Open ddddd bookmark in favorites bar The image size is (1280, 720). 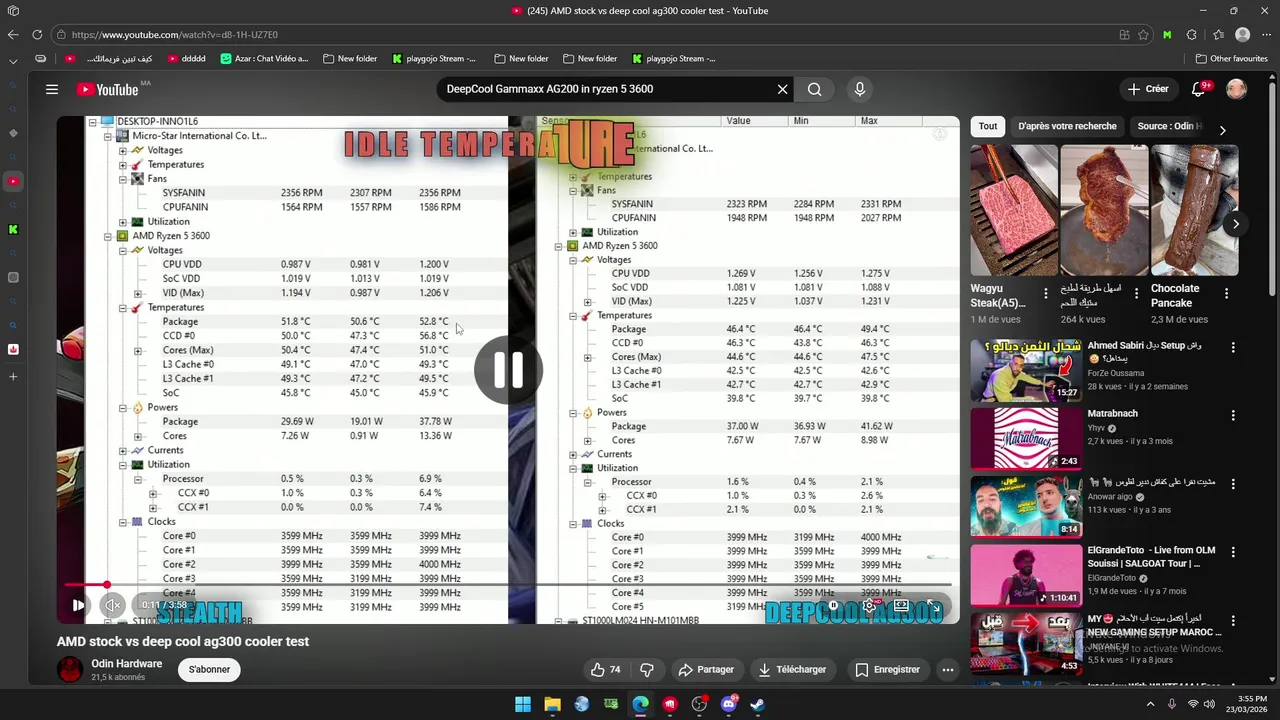tap(186, 59)
